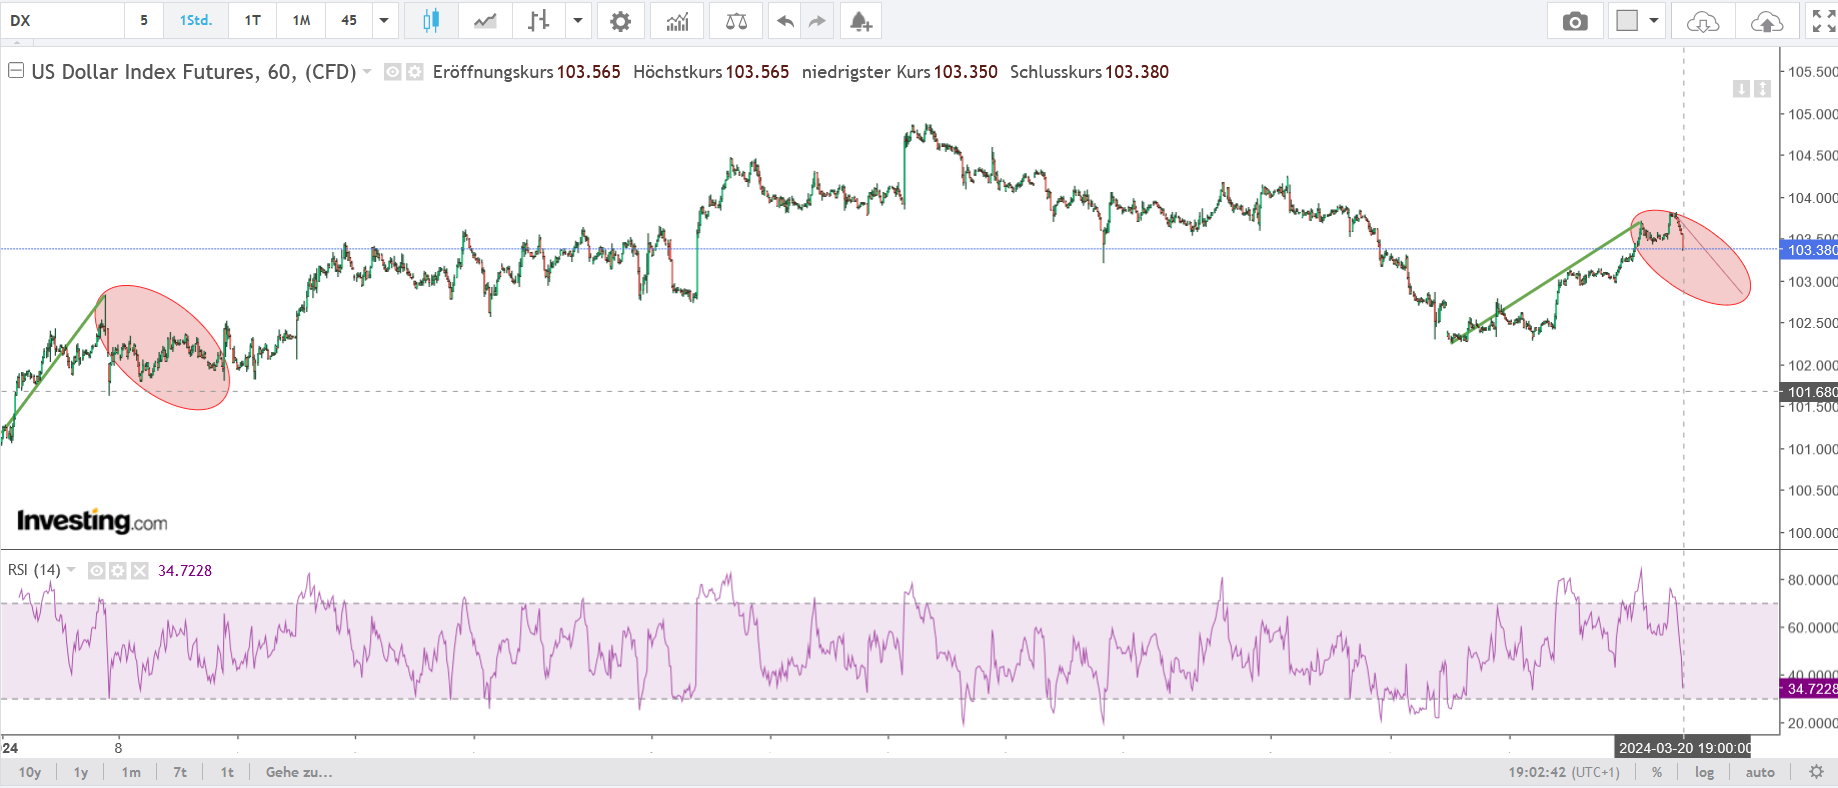The height and width of the screenshot is (788, 1838).
Task: Save the chart layout to cloud
Action: [1767, 21]
